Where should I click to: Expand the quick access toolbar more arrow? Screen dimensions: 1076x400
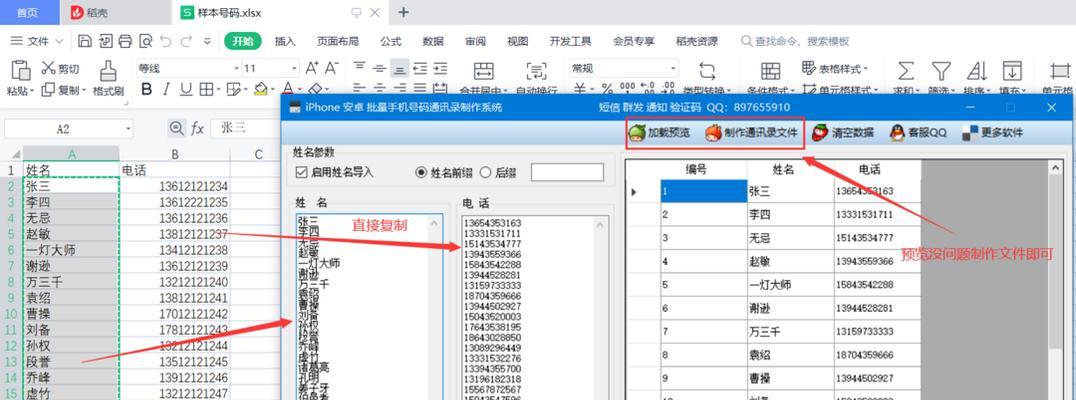click(207, 41)
